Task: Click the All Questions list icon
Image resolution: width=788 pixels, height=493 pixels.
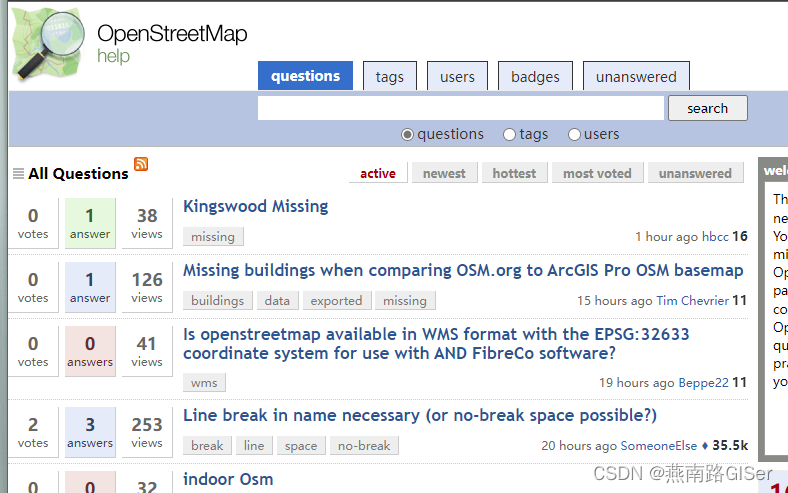Action: 19,174
